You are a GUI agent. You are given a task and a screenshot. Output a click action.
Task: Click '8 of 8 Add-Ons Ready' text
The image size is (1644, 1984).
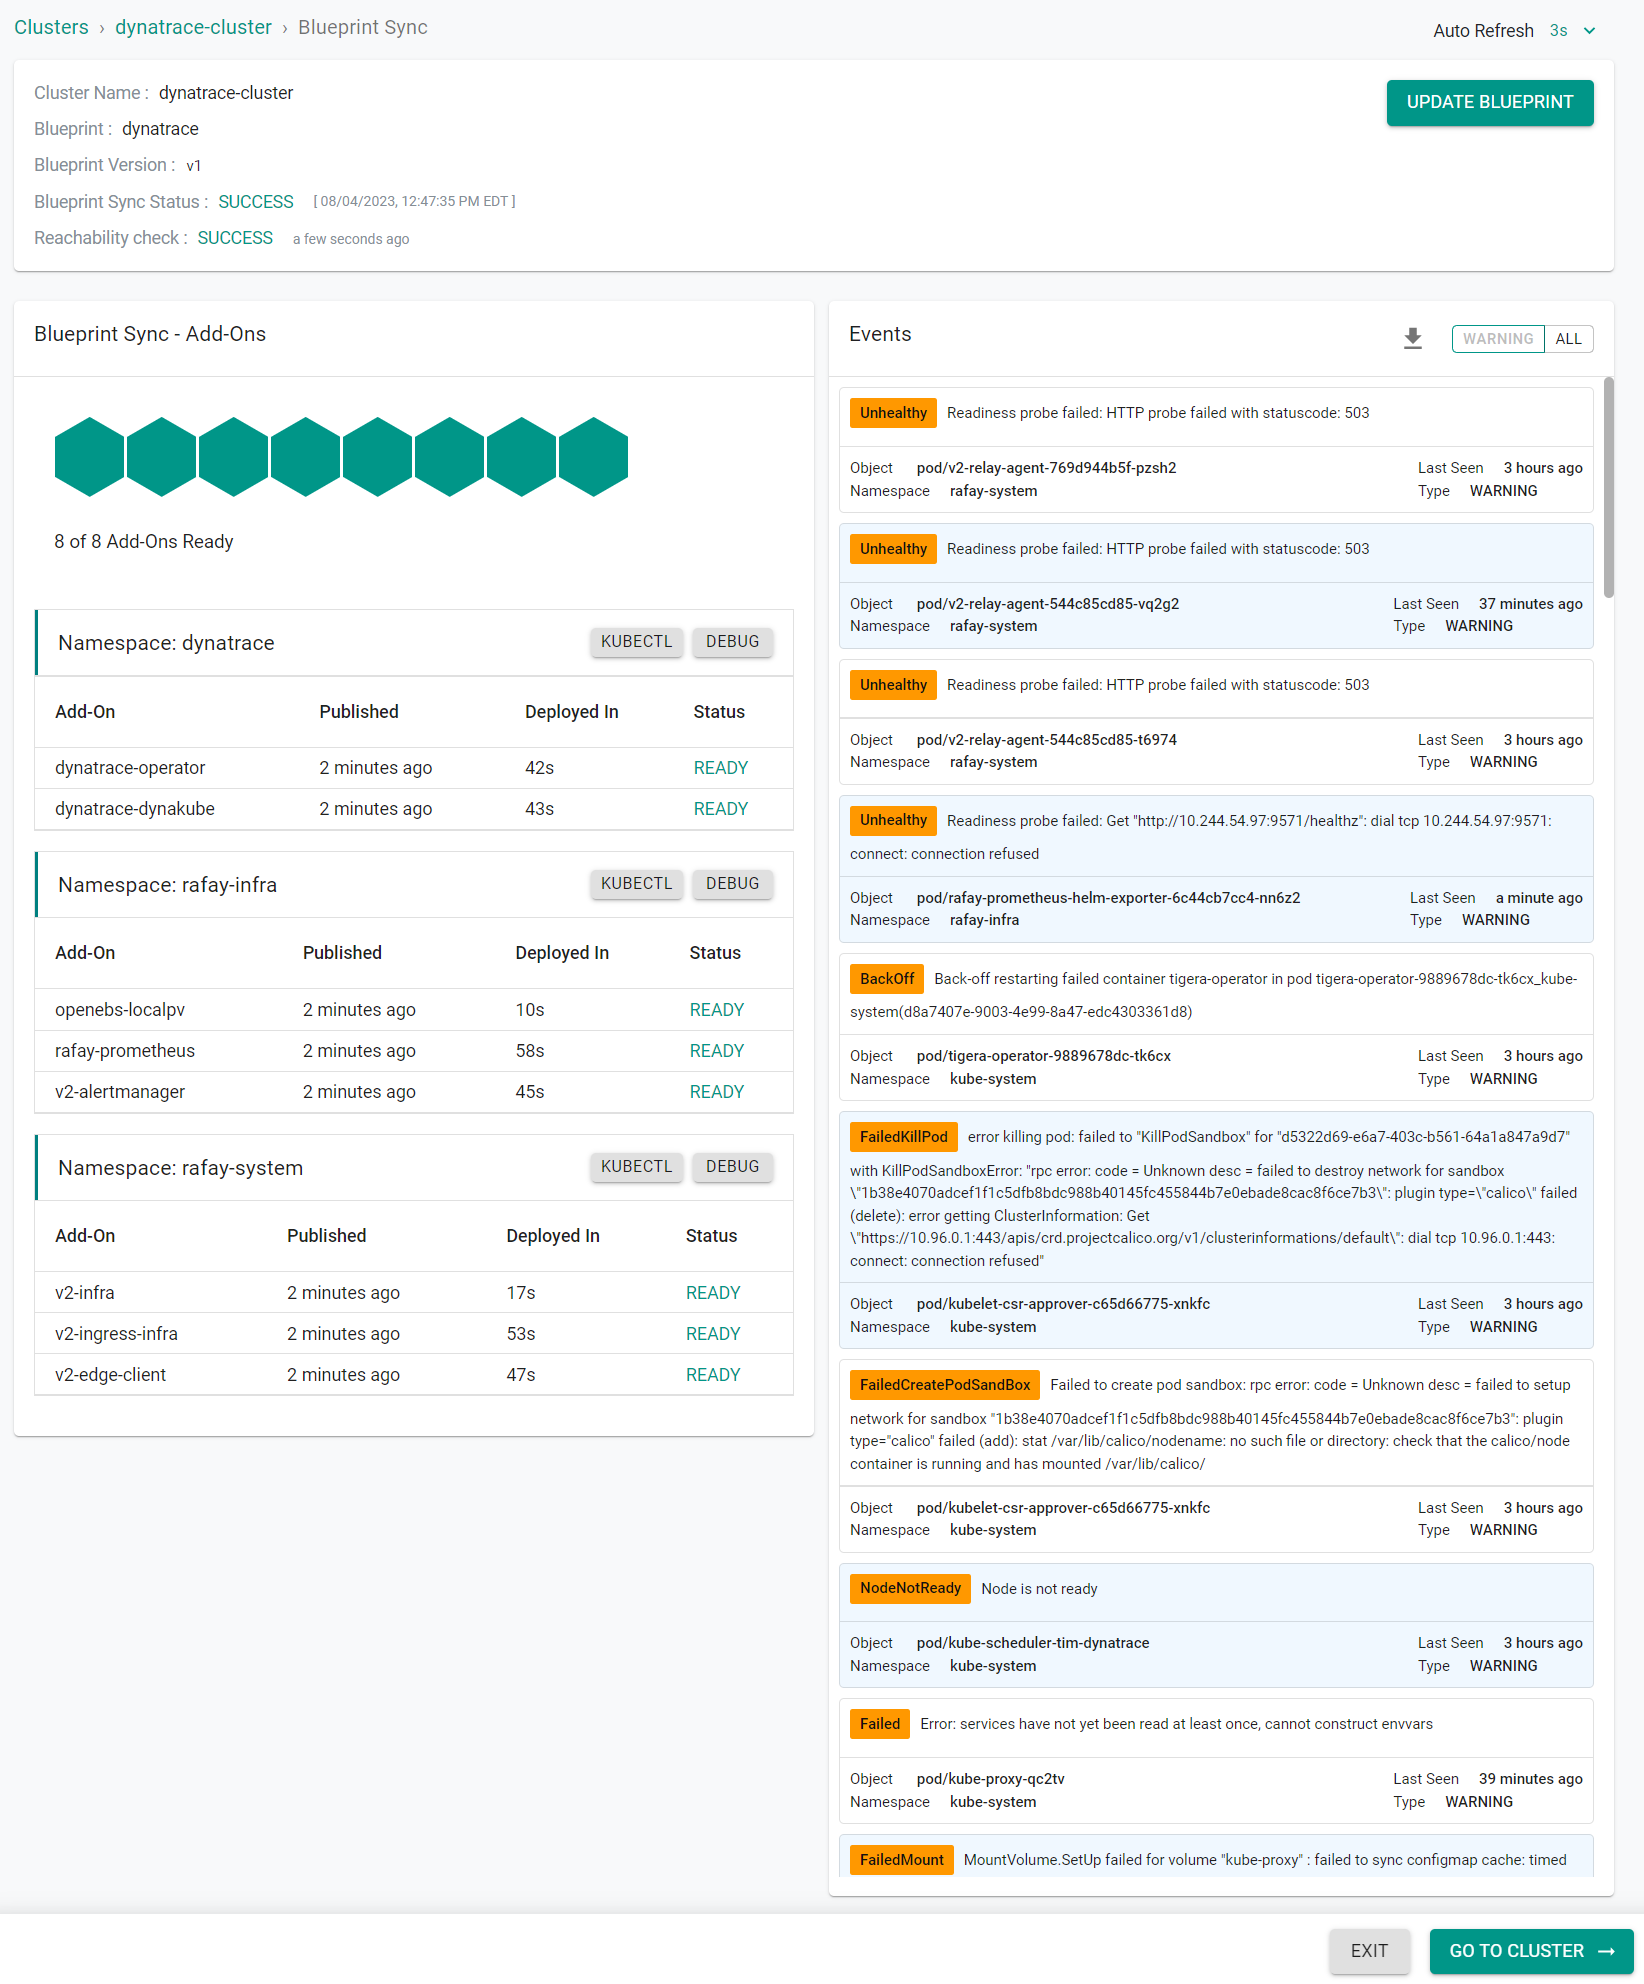(143, 542)
